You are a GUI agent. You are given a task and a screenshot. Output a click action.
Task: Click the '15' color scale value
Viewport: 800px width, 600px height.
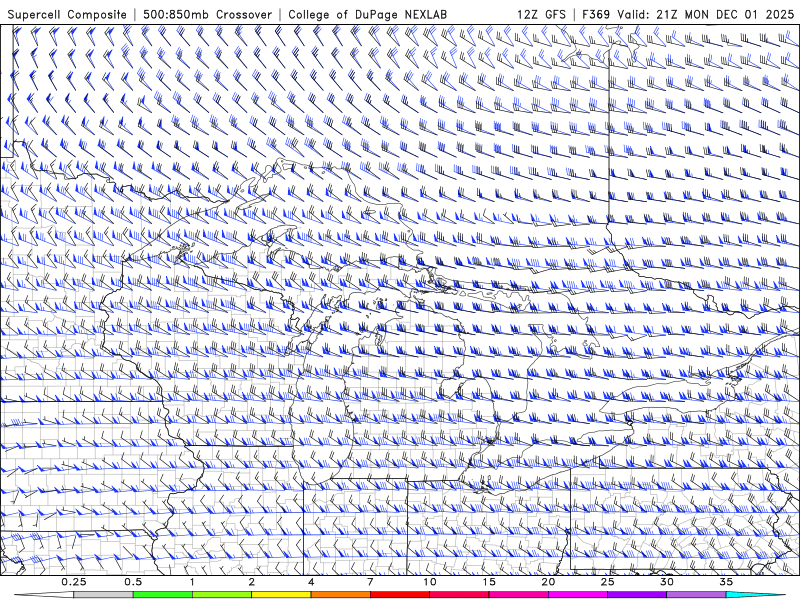489,582
